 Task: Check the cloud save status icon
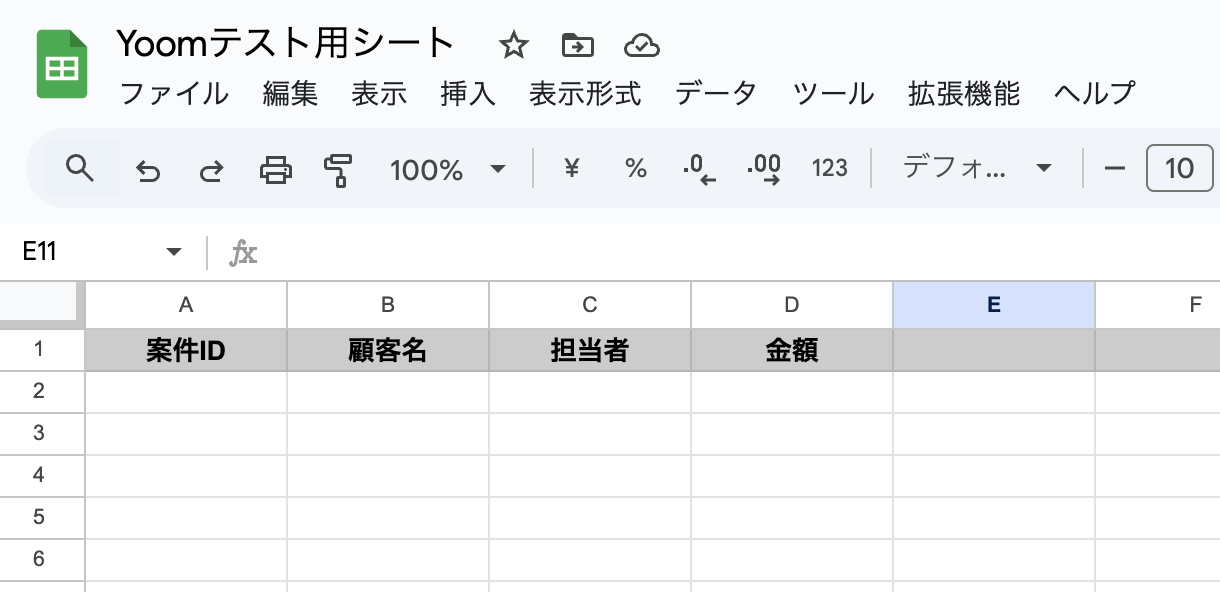pyautogui.click(x=641, y=45)
